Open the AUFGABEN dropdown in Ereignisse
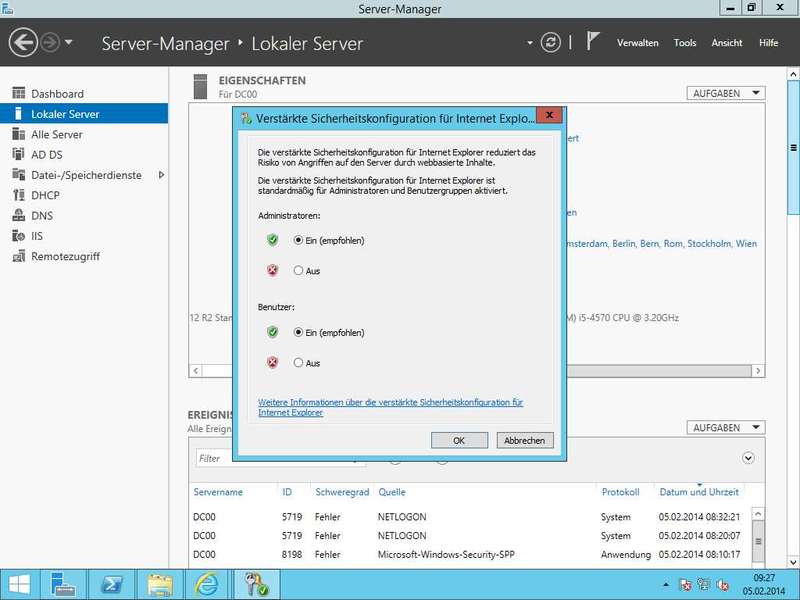Viewport: 800px width, 600px height. [x=726, y=428]
